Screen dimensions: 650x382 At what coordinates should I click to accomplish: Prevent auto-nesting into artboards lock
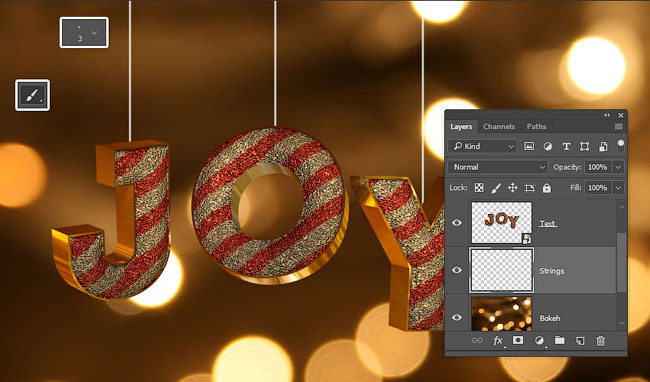click(530, 188)
